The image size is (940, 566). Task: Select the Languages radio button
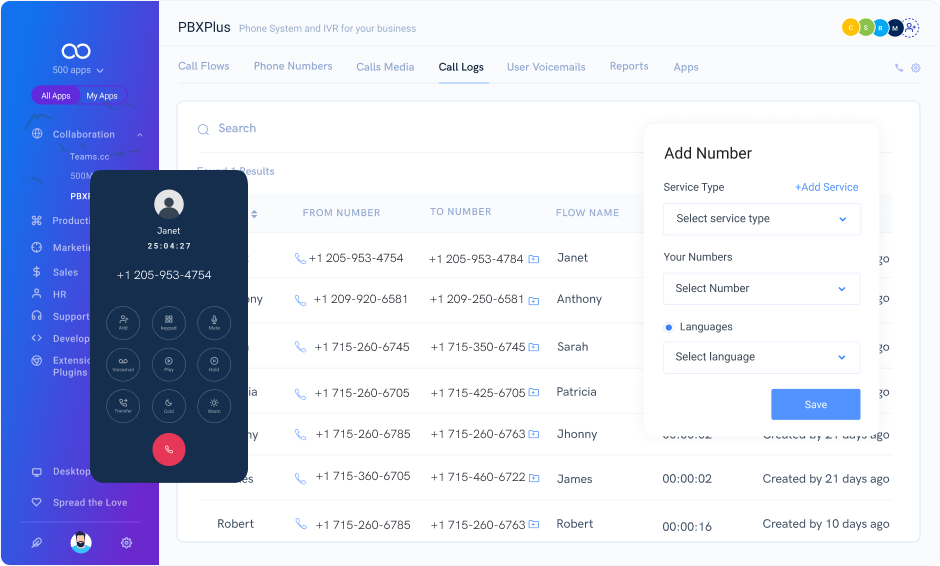[x=669, y=327]
